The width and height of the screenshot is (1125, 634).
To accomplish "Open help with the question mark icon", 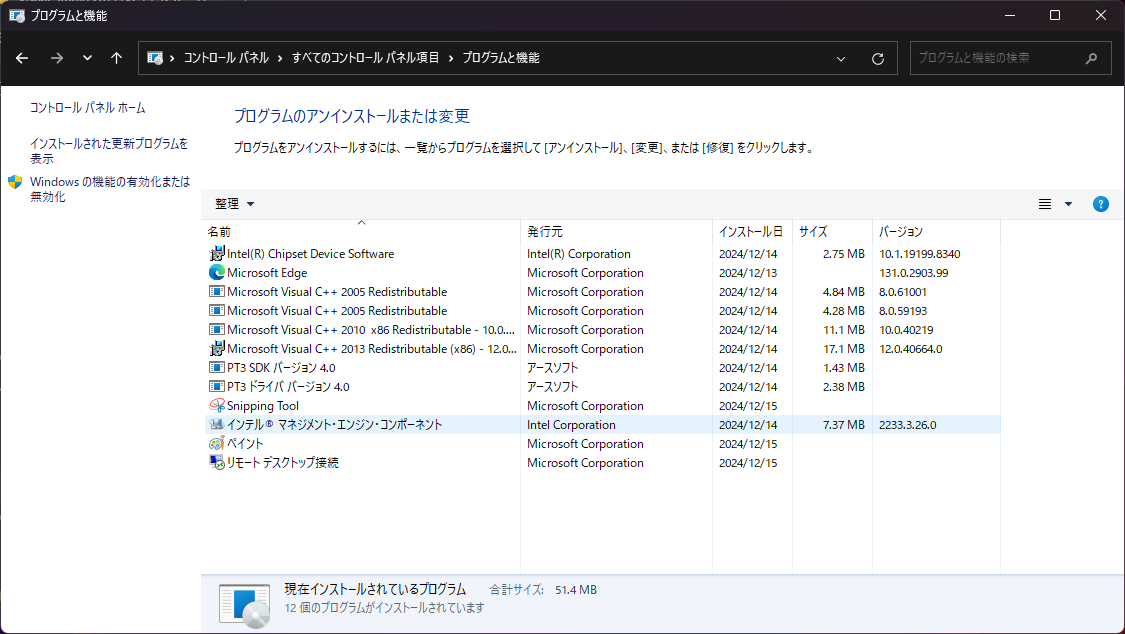I will tap(1100, 204).
